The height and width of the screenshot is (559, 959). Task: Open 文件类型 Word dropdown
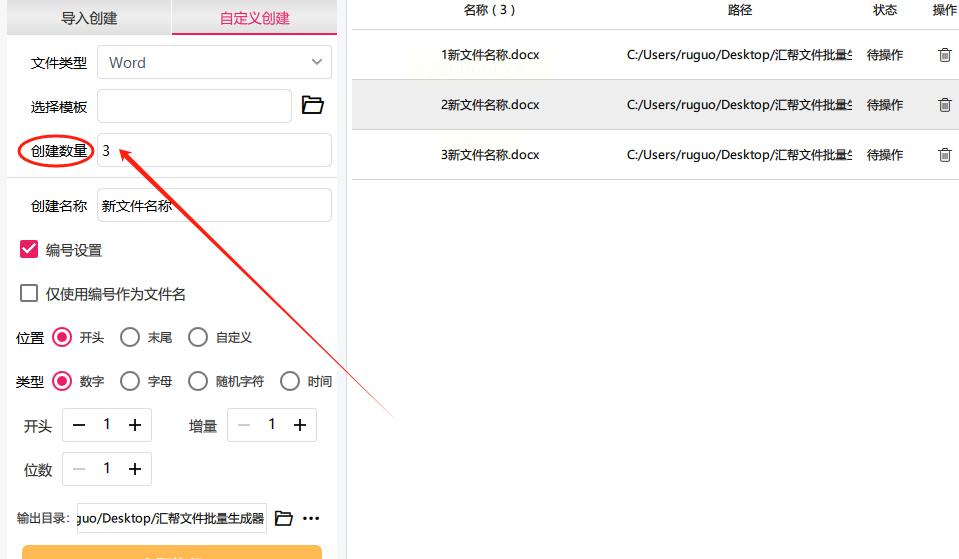214,62
